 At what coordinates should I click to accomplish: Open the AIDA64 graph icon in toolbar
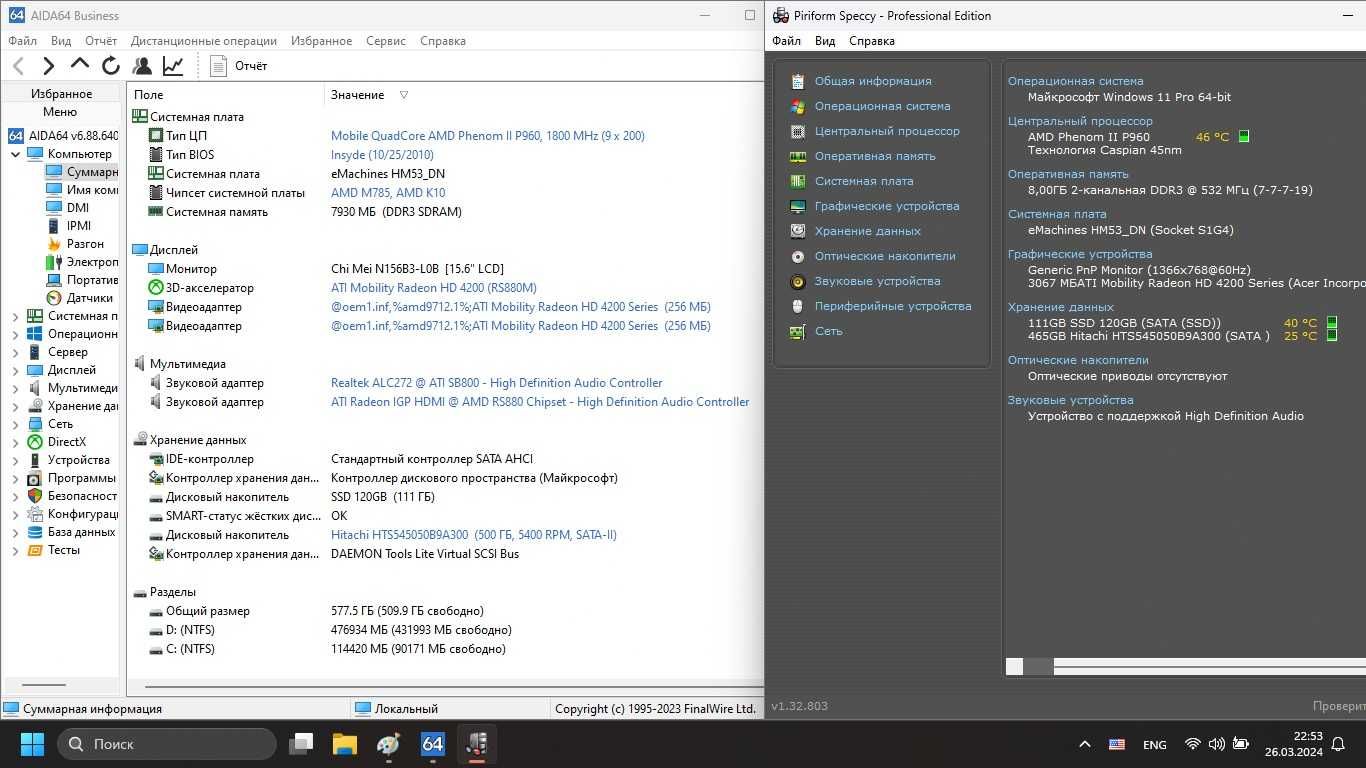coord(173,66)
